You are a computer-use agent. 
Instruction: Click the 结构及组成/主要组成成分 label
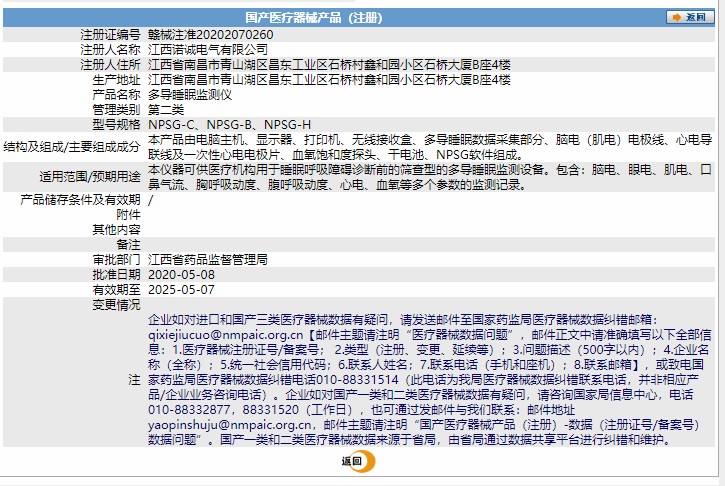(x=72, y=147)
